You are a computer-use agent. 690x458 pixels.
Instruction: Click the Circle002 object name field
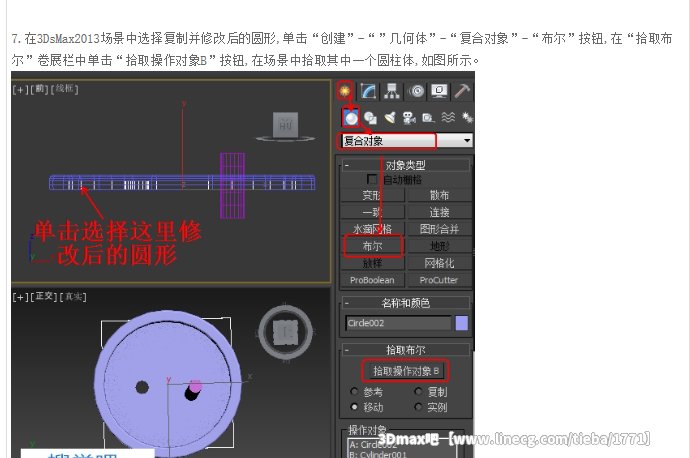pyautogui.click(x=398, y=323)
